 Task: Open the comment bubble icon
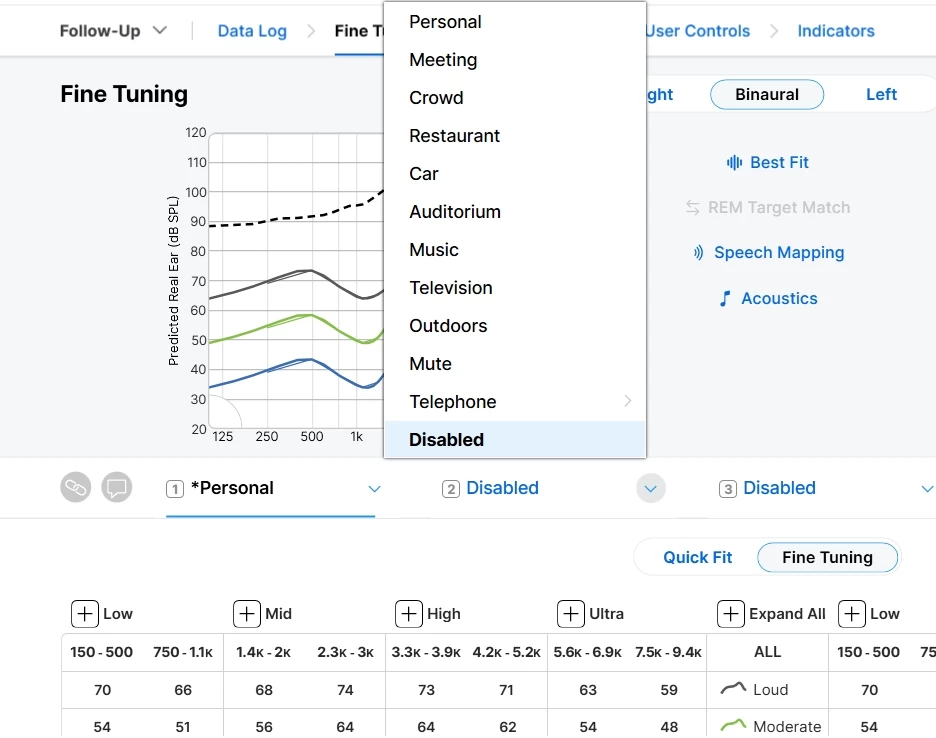117,487
